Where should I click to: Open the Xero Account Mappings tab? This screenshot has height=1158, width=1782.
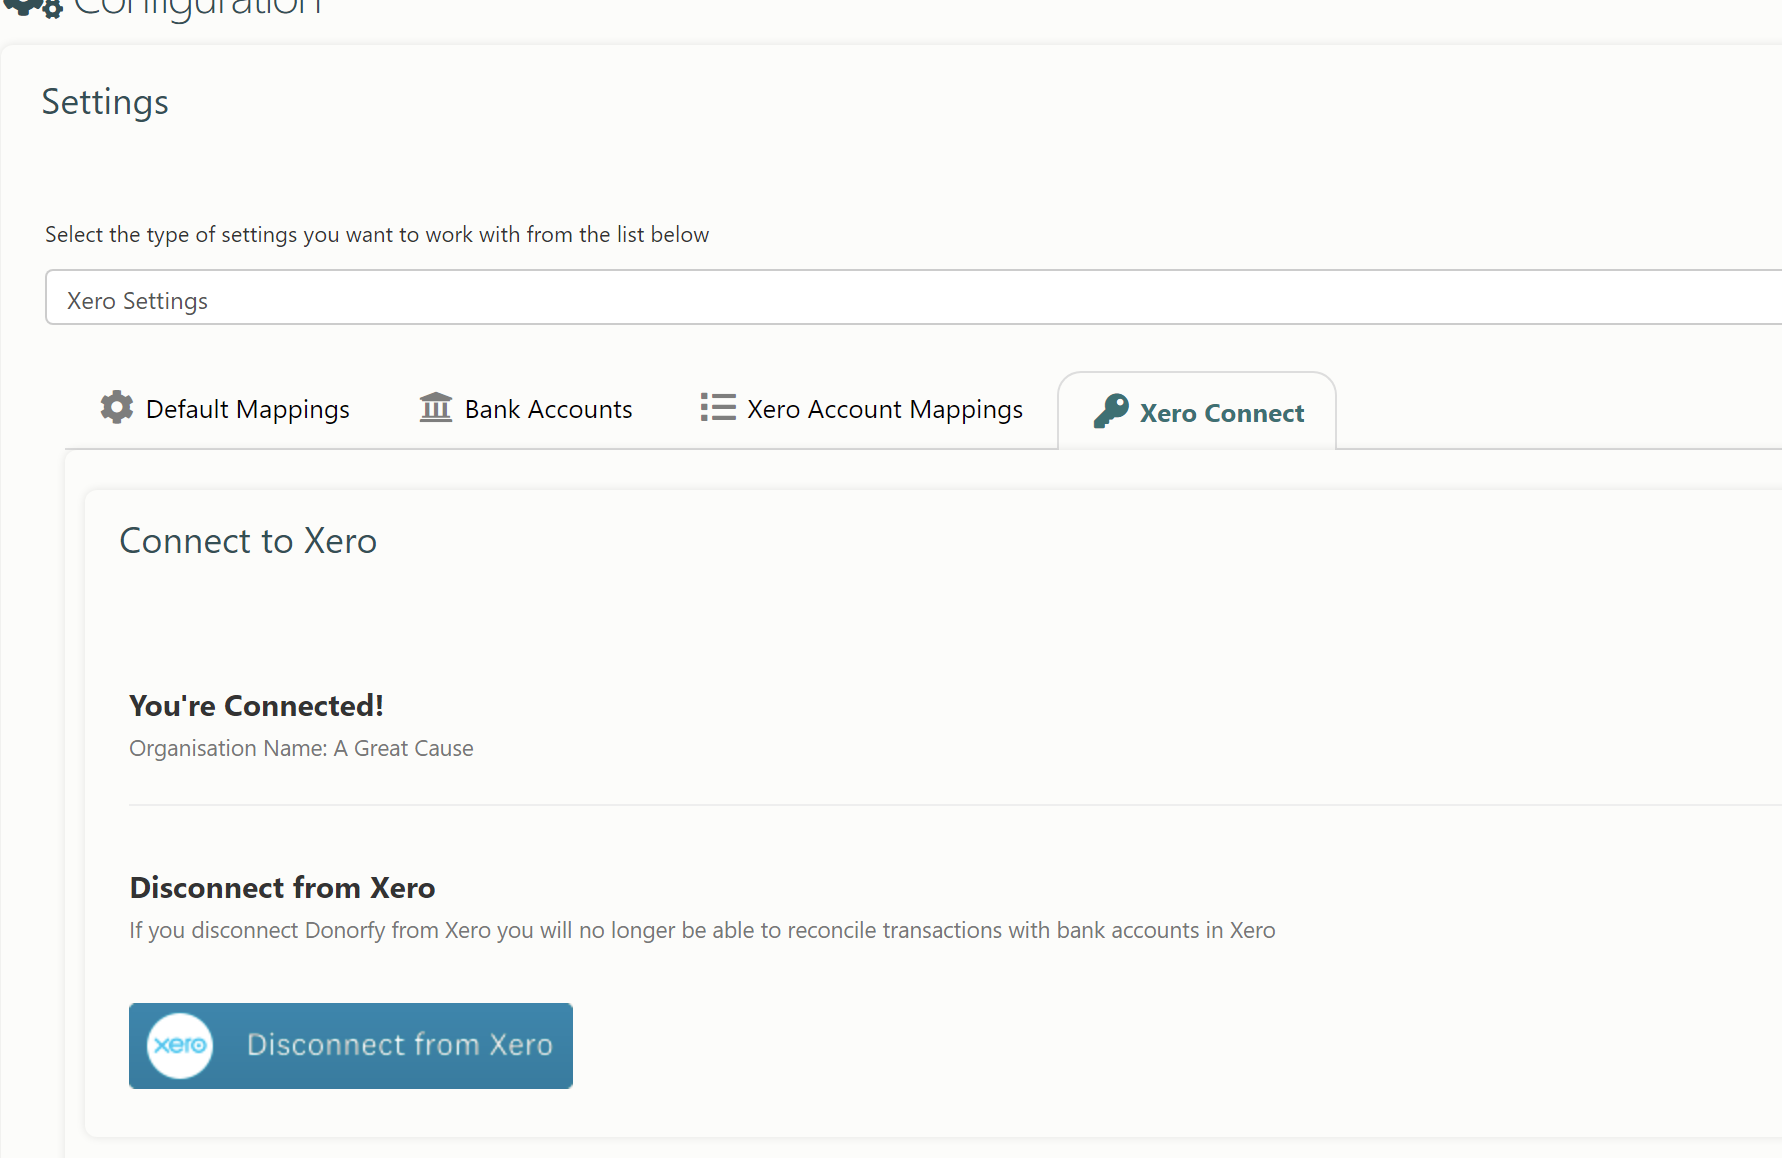tap(861, 409)
